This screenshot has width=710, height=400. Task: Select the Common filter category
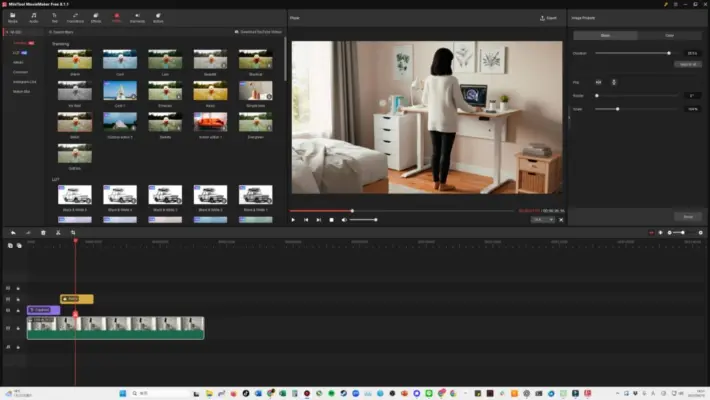coord(20,72)
